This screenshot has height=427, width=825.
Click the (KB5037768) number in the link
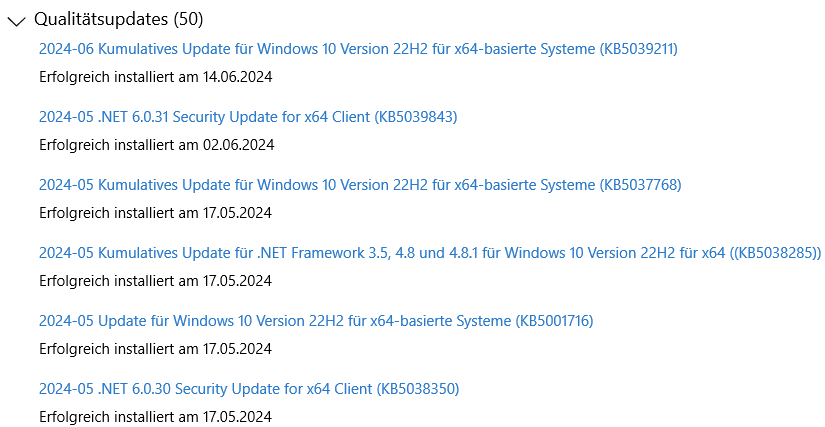tap(640, 185)
